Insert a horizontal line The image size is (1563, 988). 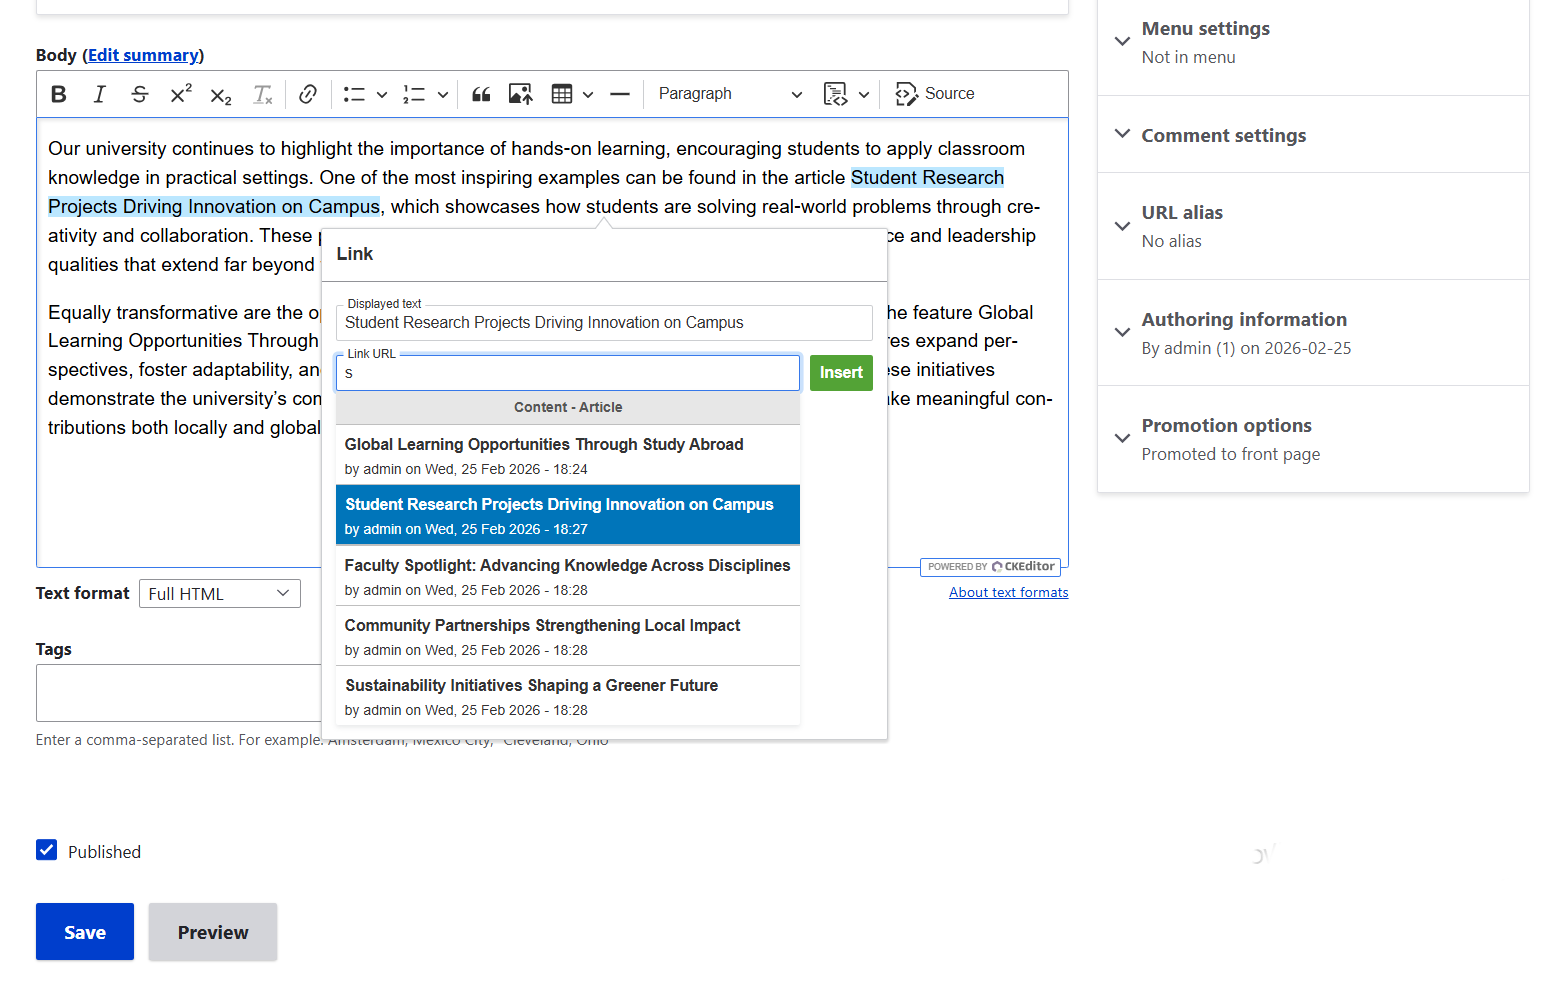(620, 93)
